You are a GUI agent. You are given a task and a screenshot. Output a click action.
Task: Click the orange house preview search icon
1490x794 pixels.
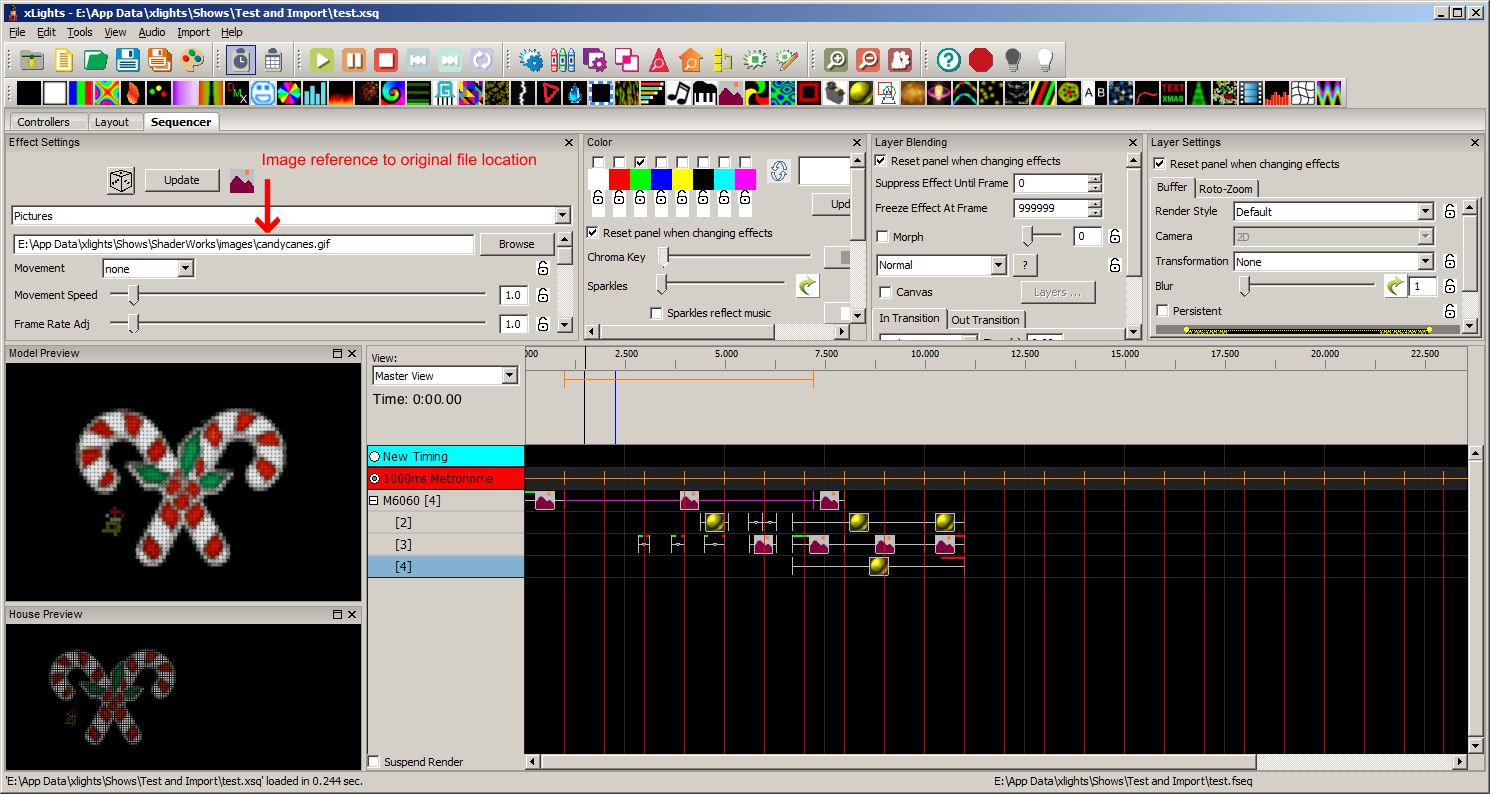pos(690,59)
